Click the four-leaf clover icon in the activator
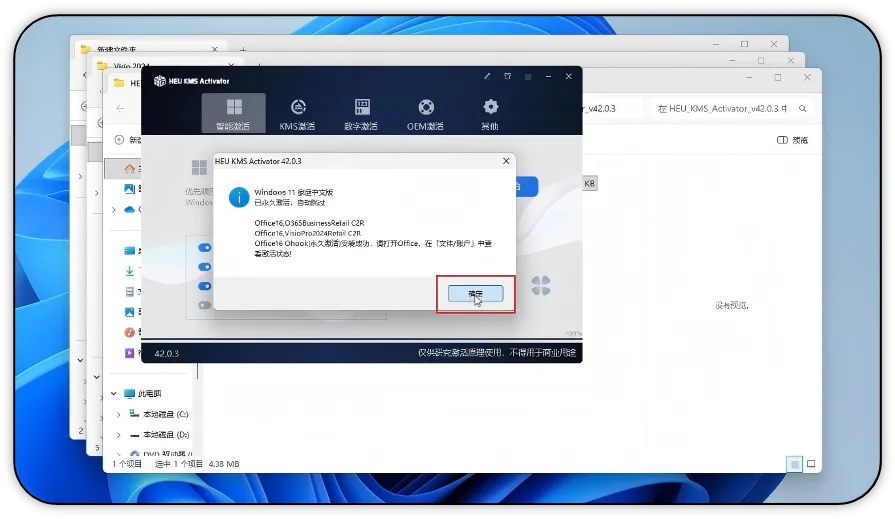The image size is (895, 519). click(541, 285)
